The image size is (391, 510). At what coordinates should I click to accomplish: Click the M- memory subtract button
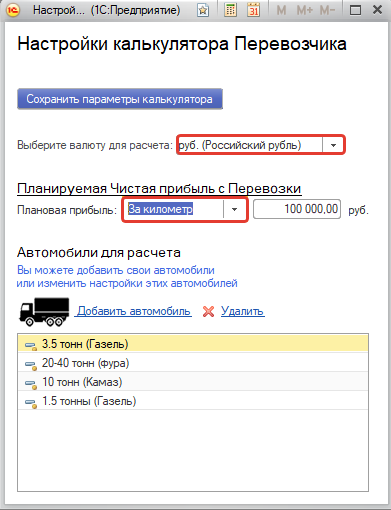327,11
